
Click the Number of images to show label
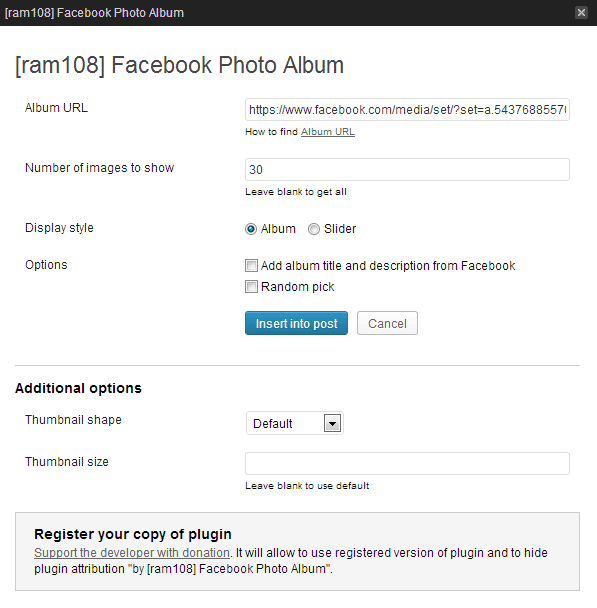pyautogui.click(x=100, y=168)
